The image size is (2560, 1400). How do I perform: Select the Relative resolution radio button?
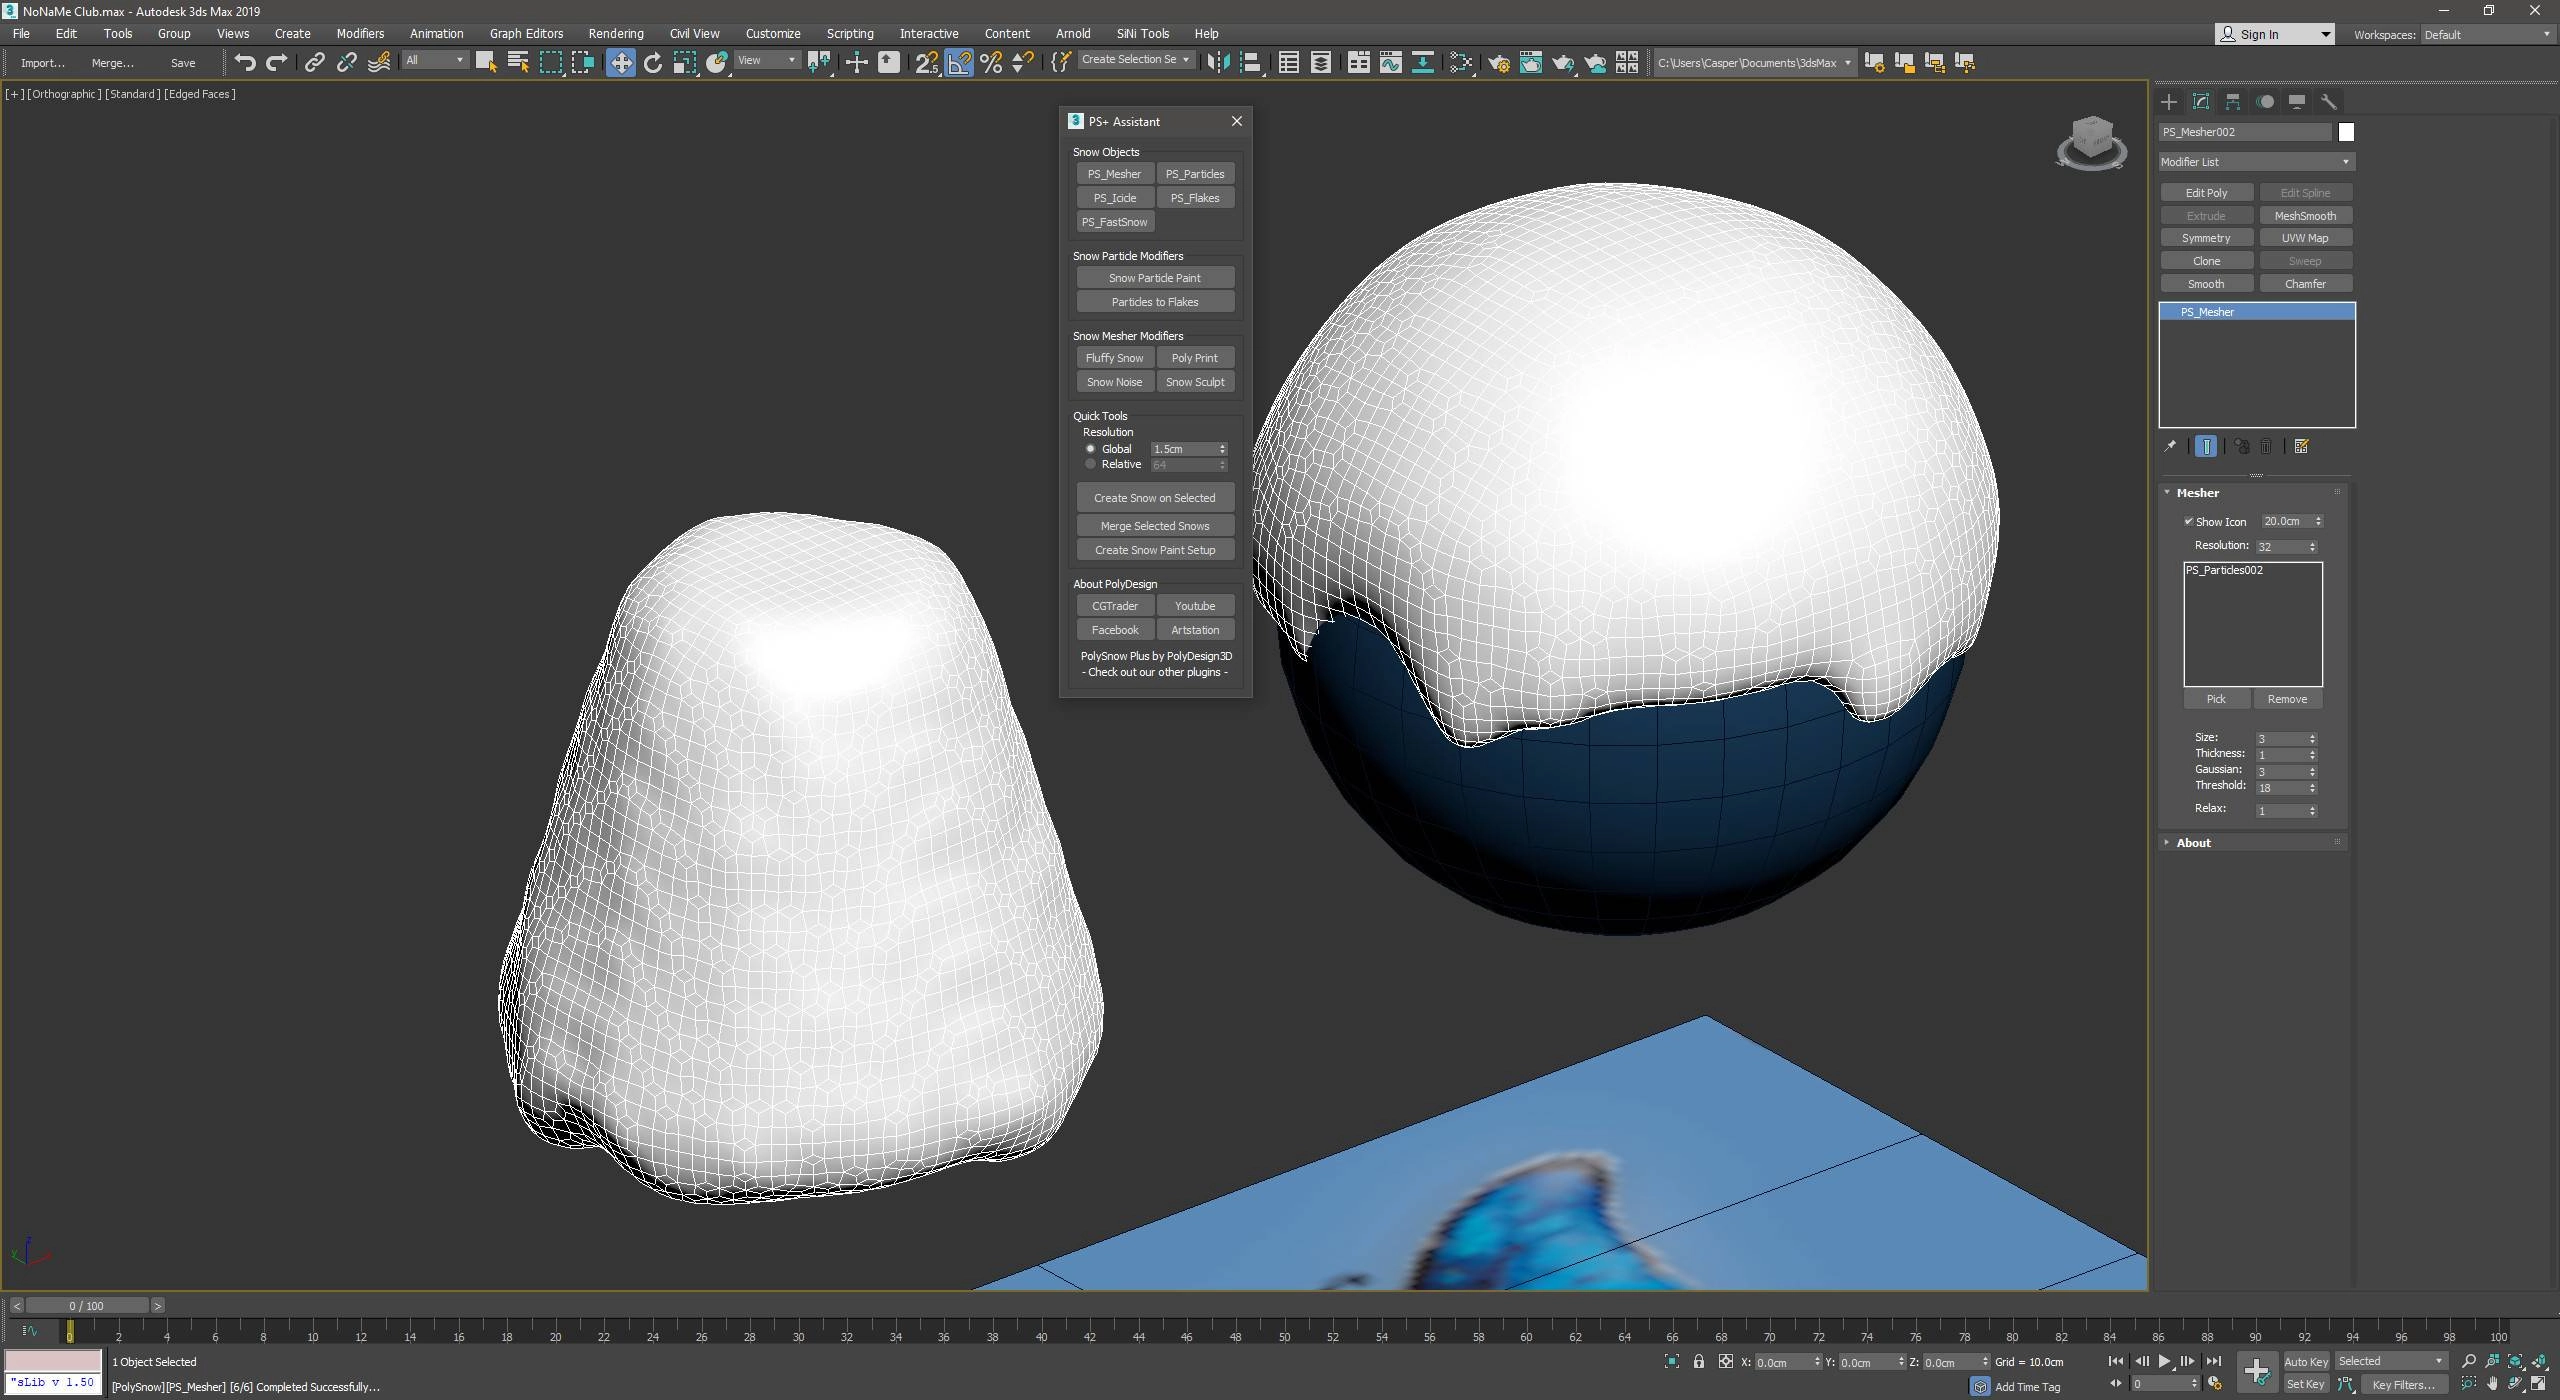click(x=1090, y=464)
